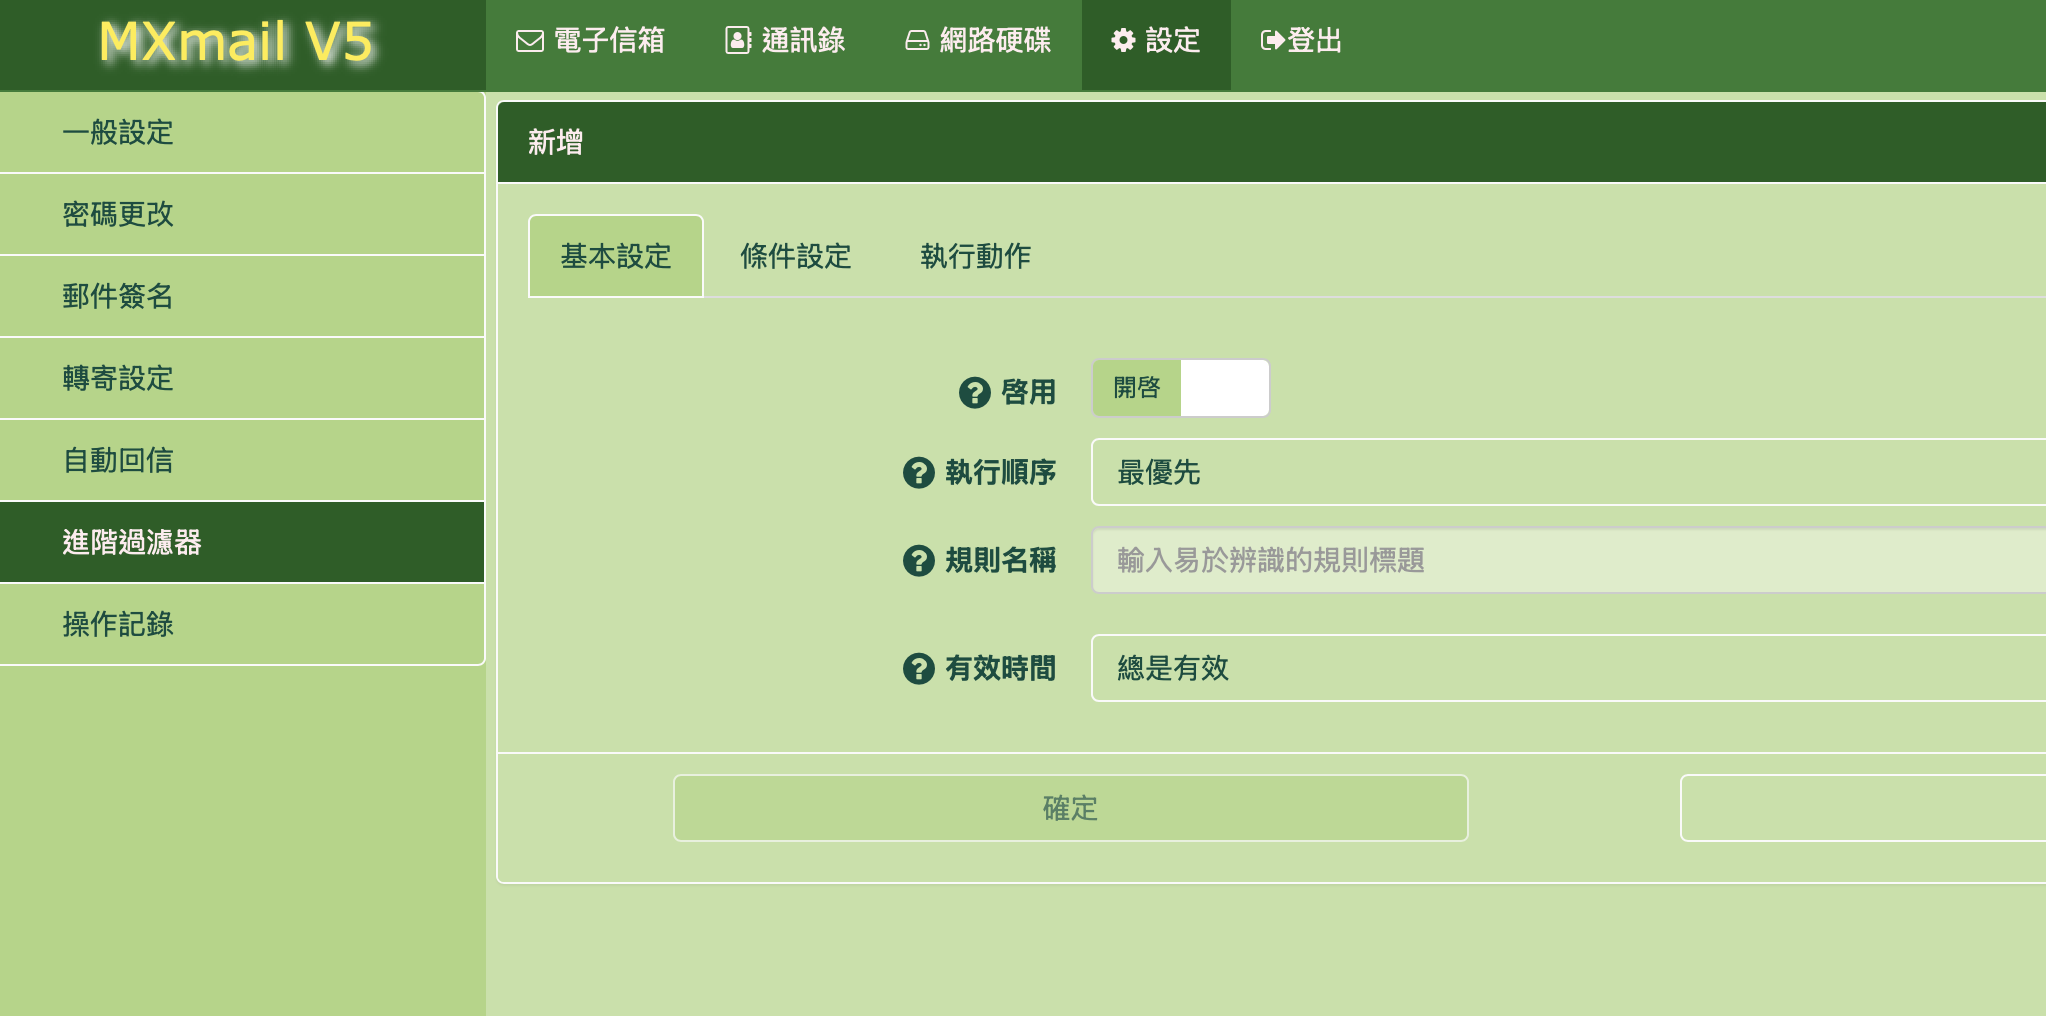Click the envelope icon for 電子信箱
Screen dimensions: 2046x1016
coord(529,41)
